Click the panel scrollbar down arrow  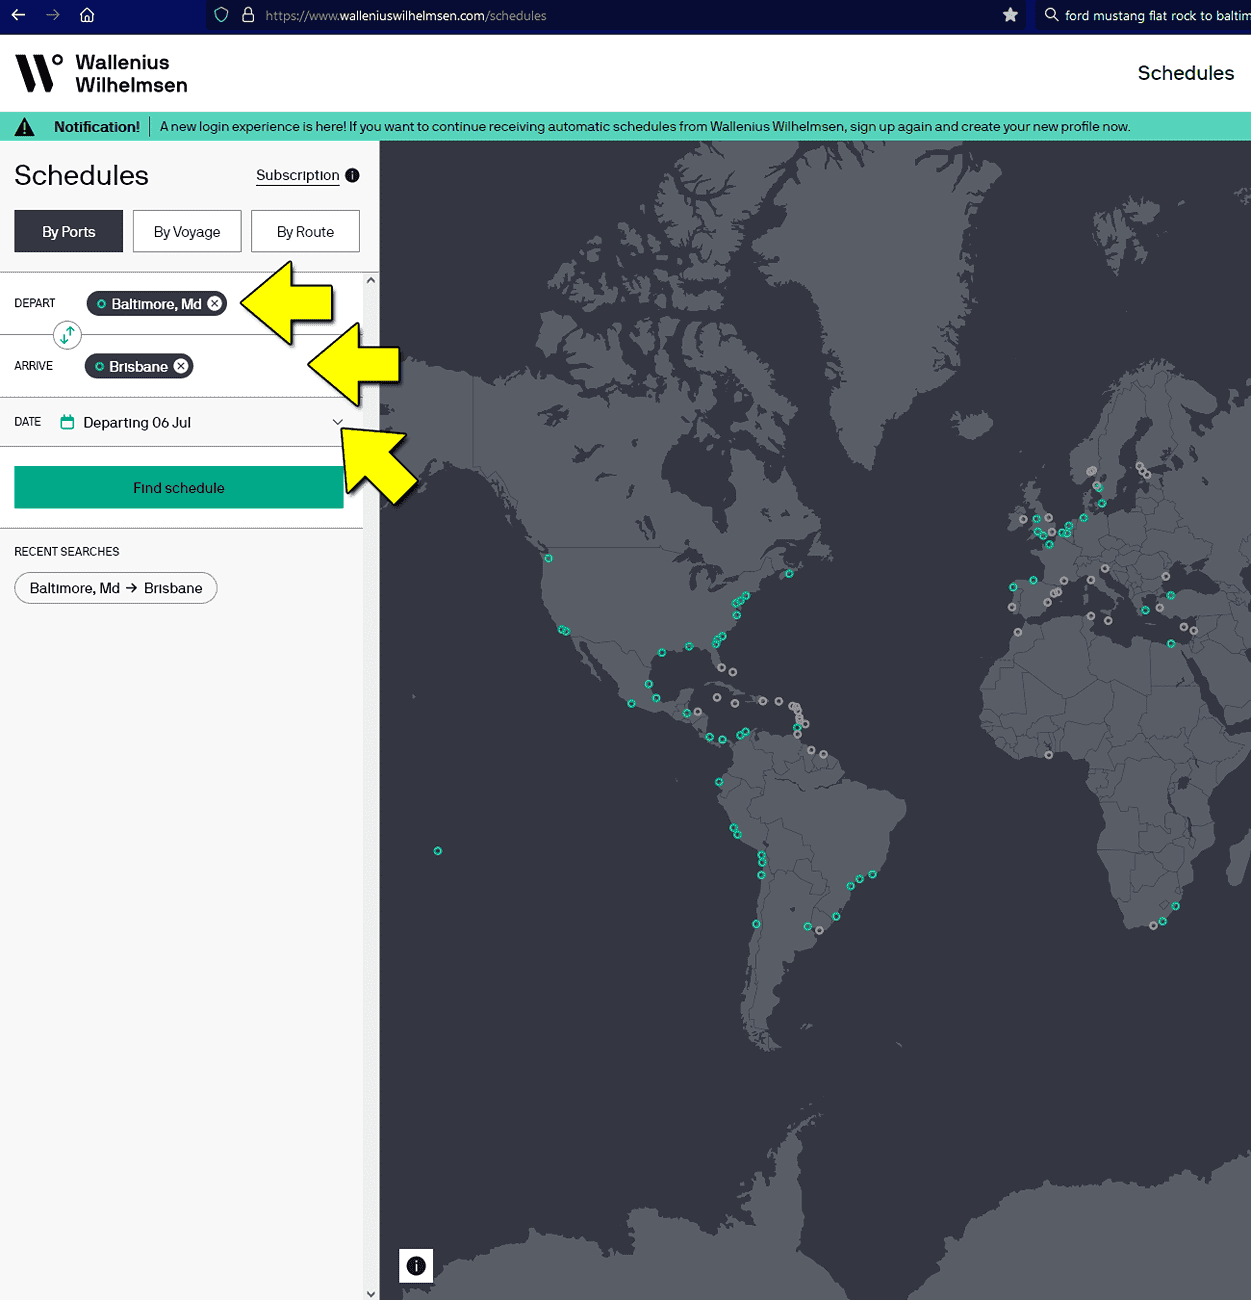[371, 1293]
